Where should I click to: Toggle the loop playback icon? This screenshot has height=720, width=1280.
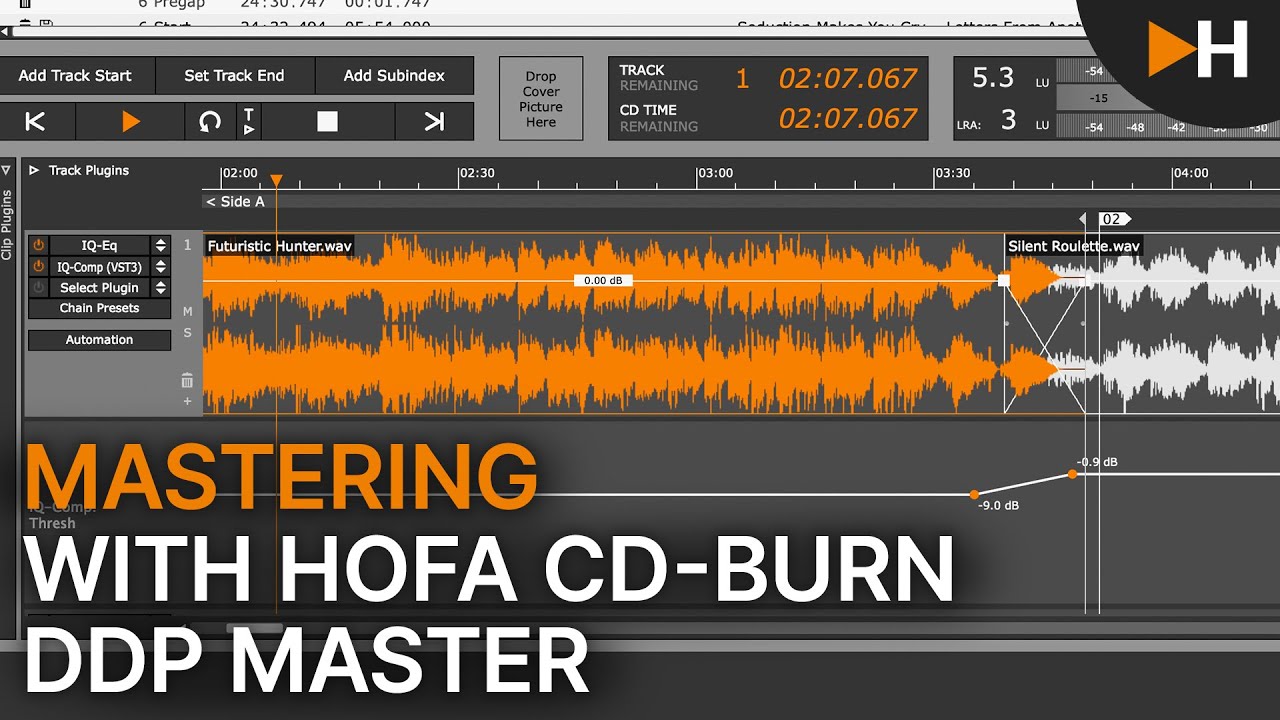tap(210, 122)
